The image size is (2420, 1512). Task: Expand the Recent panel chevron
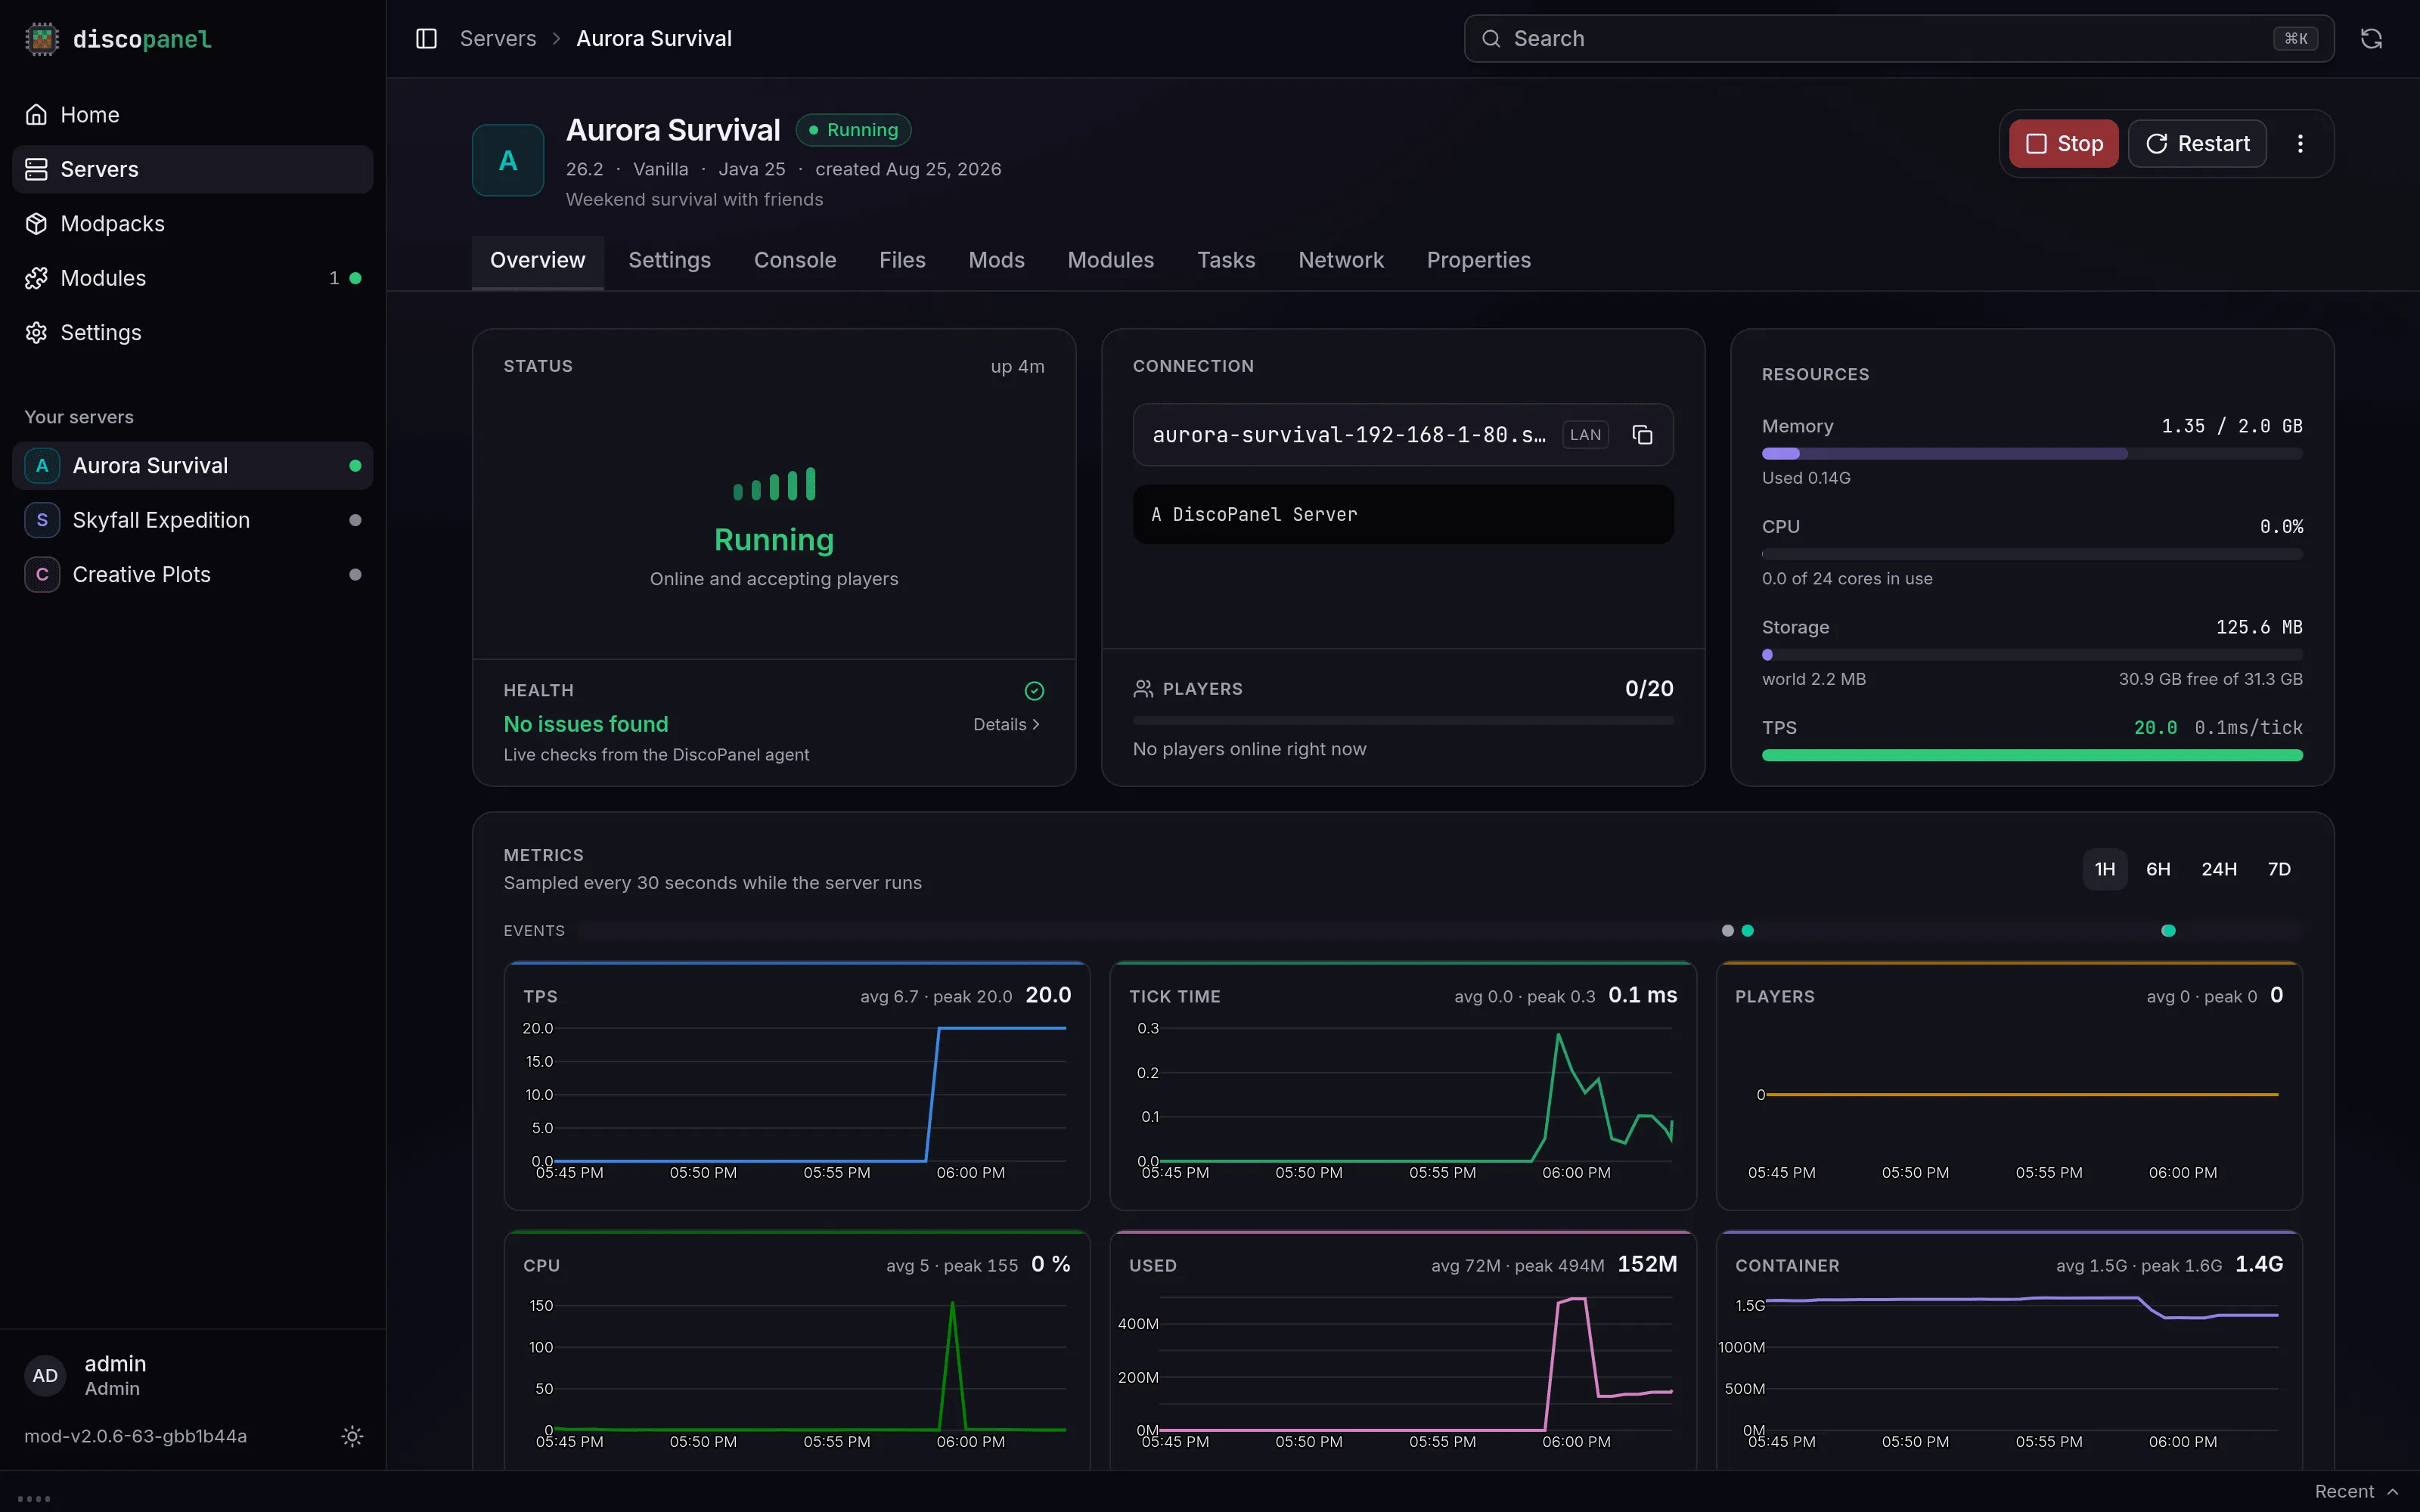[x=2392, y=1492]
